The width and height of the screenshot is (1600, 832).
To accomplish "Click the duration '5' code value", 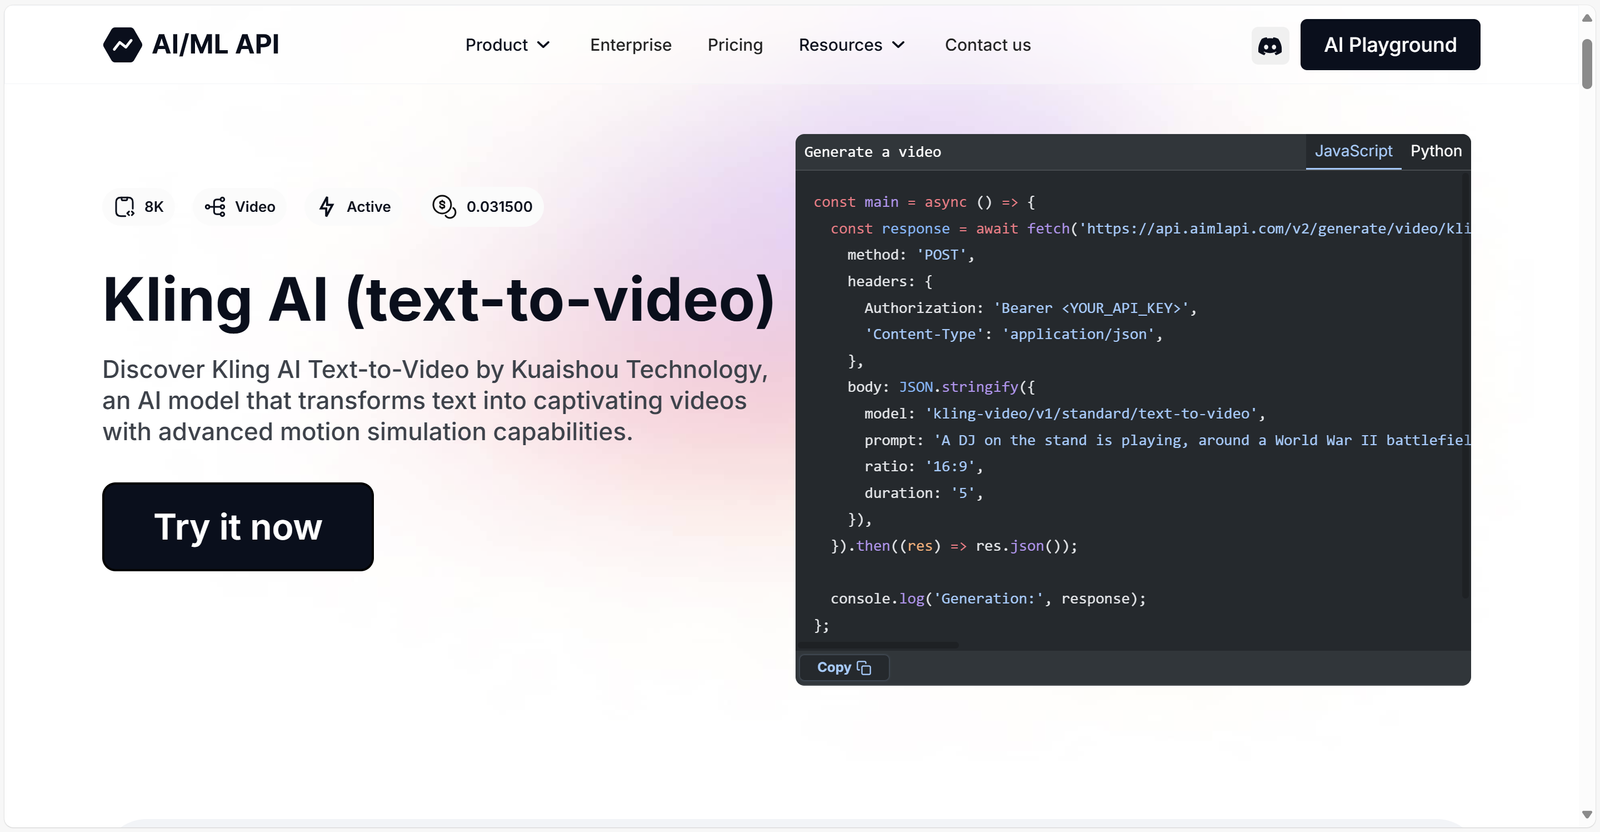I will tap(962, 493).
